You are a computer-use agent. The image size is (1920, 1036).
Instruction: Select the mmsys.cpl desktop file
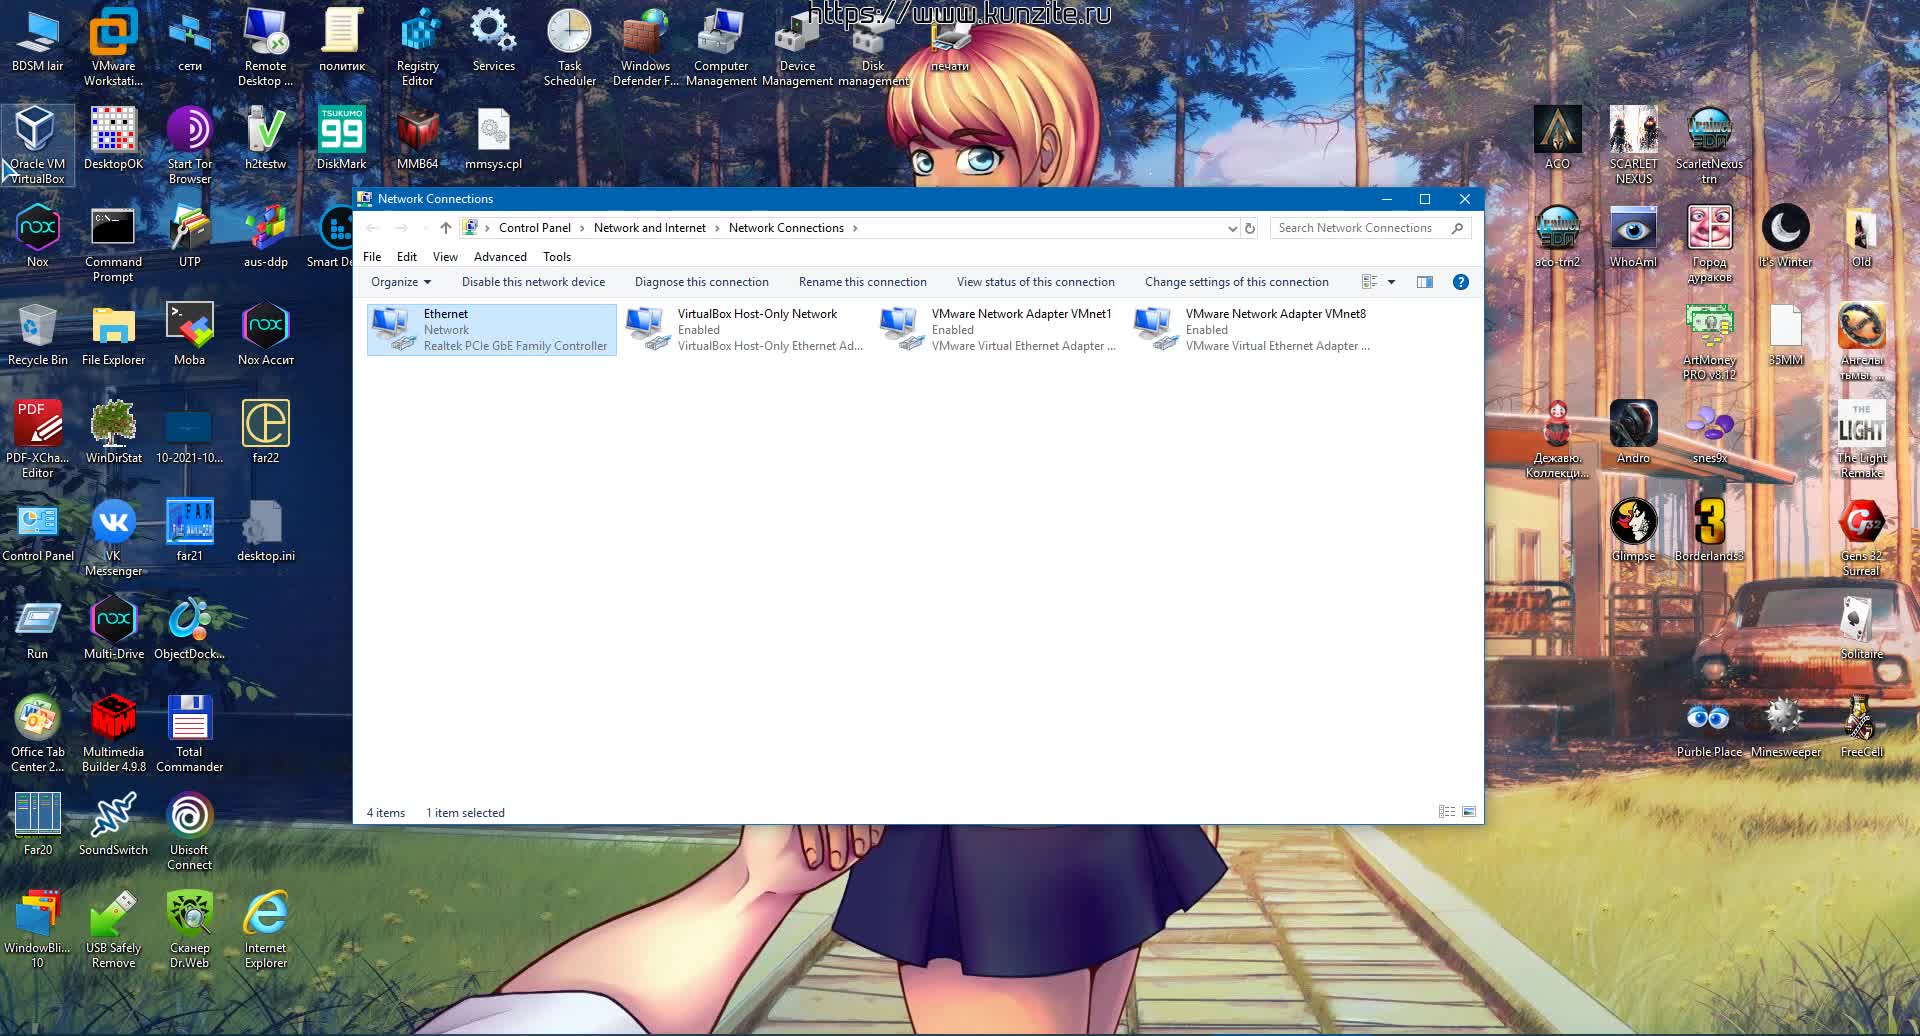coord(493,138)
